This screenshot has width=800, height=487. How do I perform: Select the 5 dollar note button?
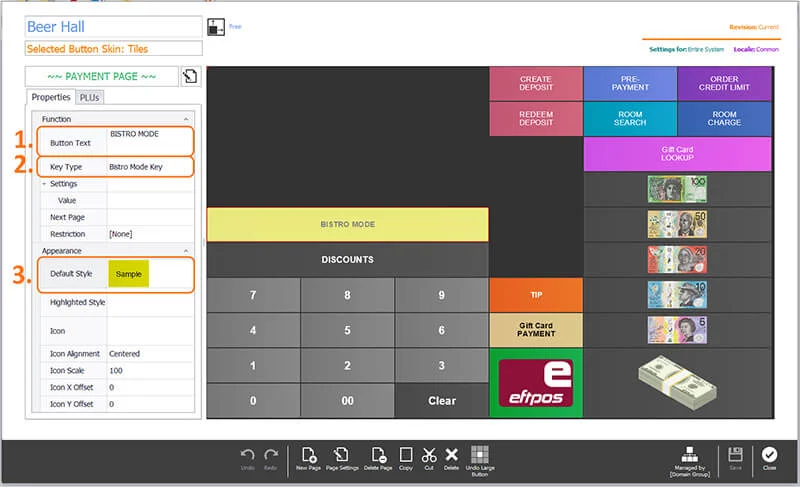[x=678, y=330]
